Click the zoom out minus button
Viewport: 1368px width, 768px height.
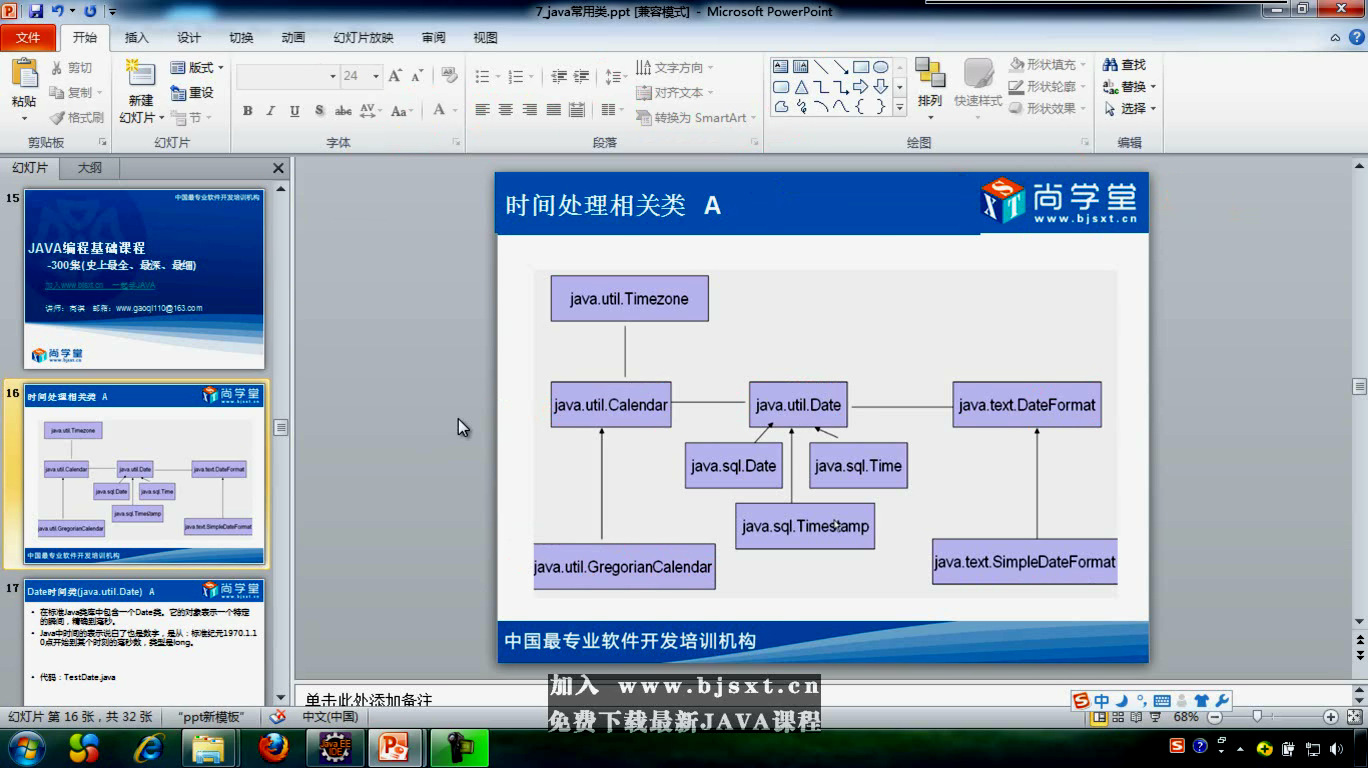point(1214,717)
